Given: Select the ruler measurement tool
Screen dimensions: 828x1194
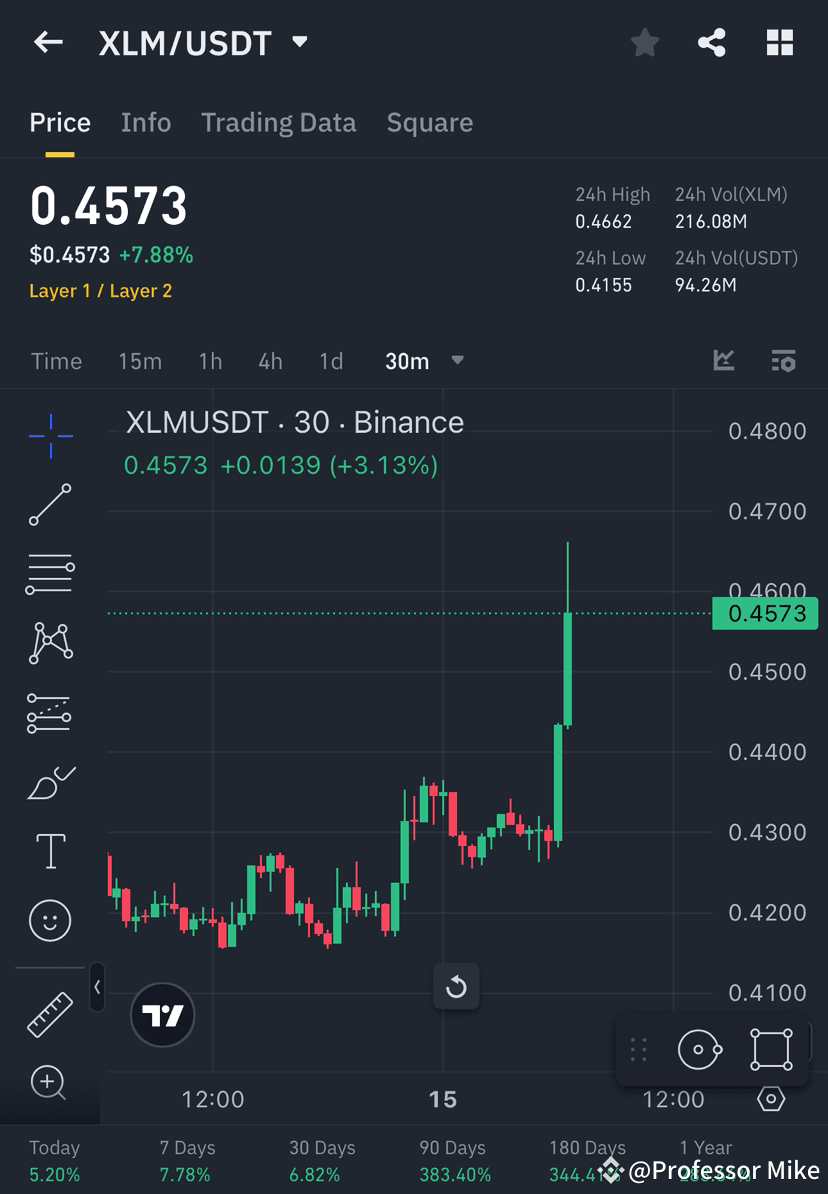Looking at the screenshot, I should click(x=50, y=1013).
